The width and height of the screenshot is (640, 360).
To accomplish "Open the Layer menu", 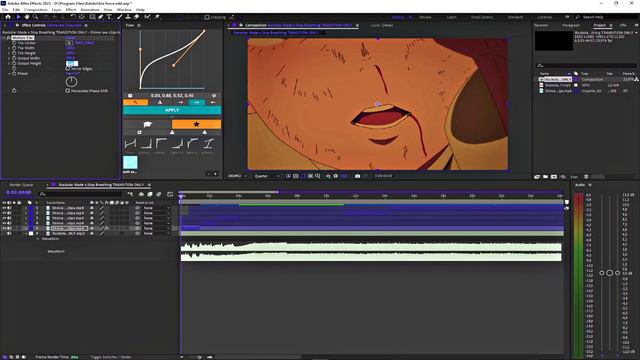I will click(x=56, y=9).
